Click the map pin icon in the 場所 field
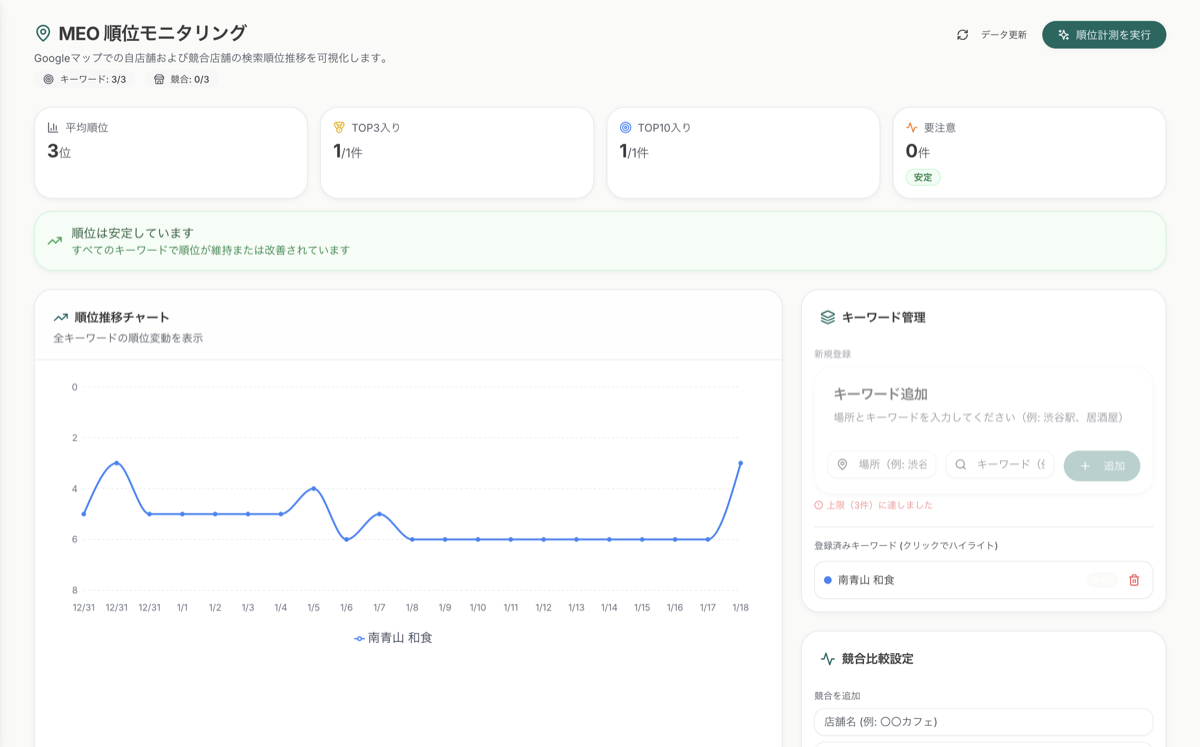 [x=843, y=465]
